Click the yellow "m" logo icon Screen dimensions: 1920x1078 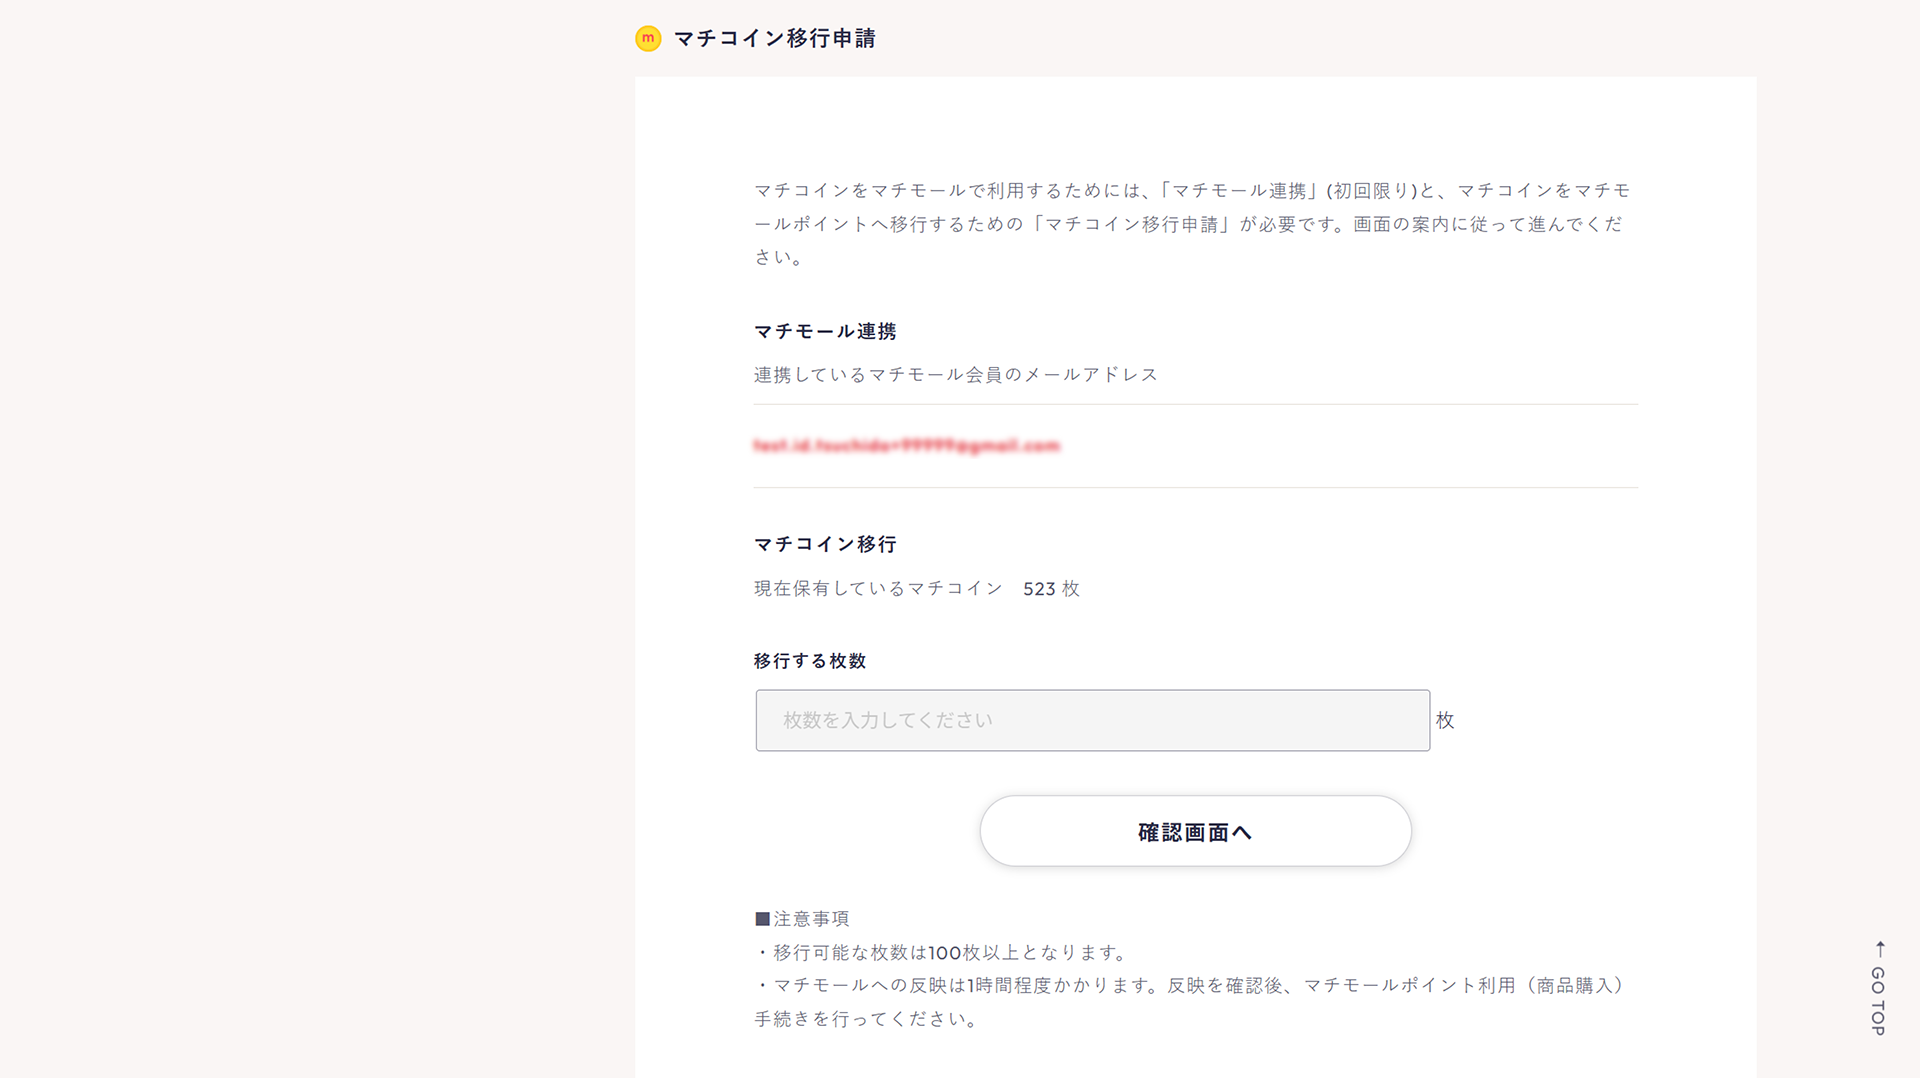648,38
